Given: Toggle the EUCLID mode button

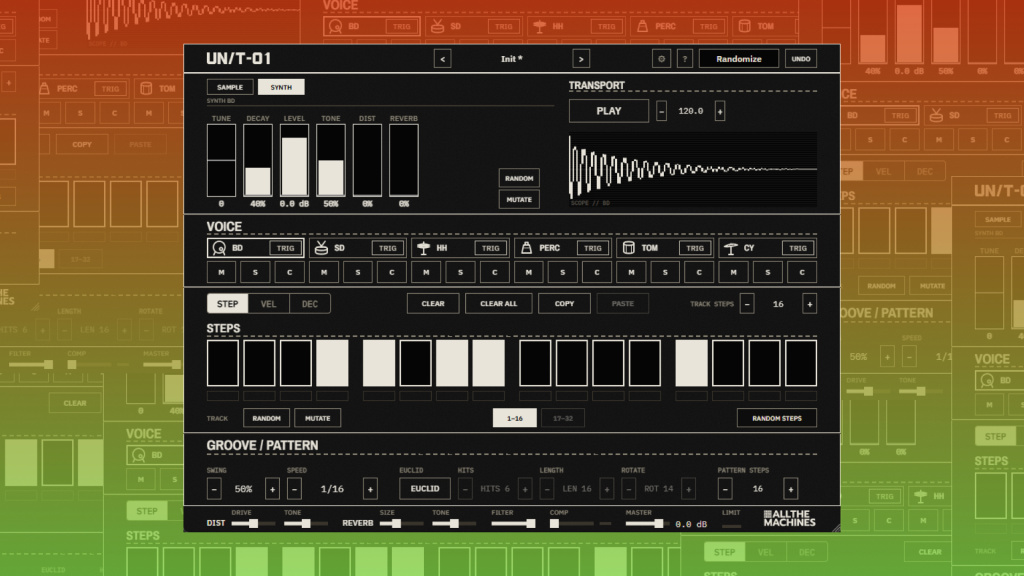Looking at the screenshot, I should point(424,488).
